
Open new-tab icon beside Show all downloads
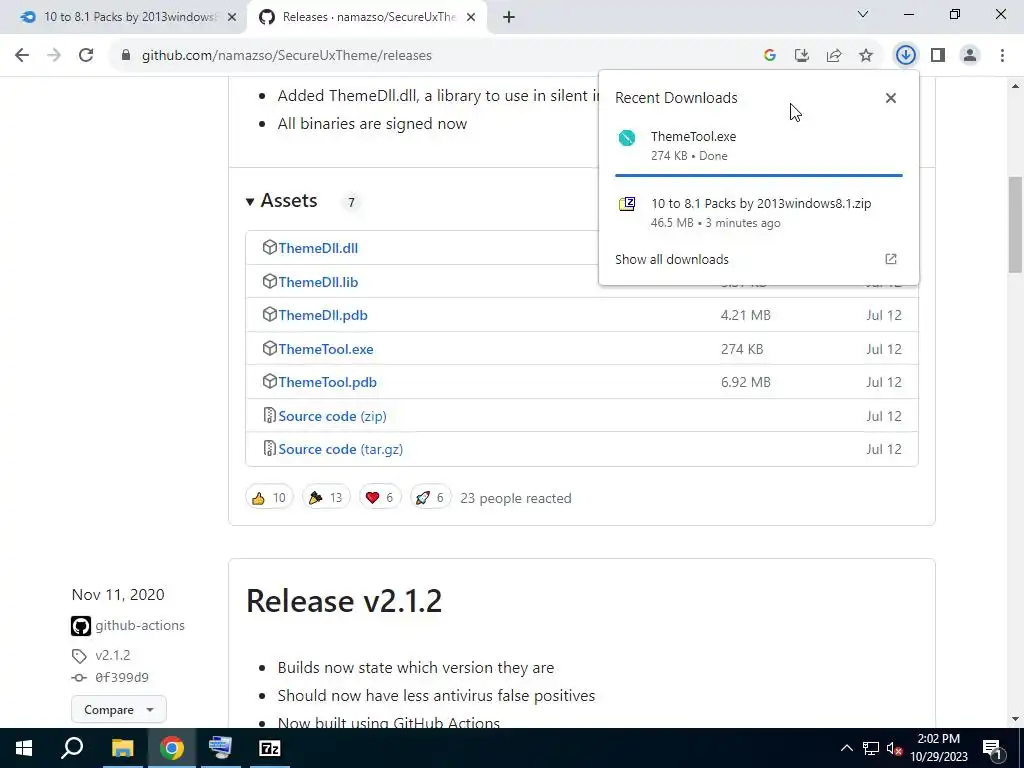pyautogui.click(x=891, y=259)
